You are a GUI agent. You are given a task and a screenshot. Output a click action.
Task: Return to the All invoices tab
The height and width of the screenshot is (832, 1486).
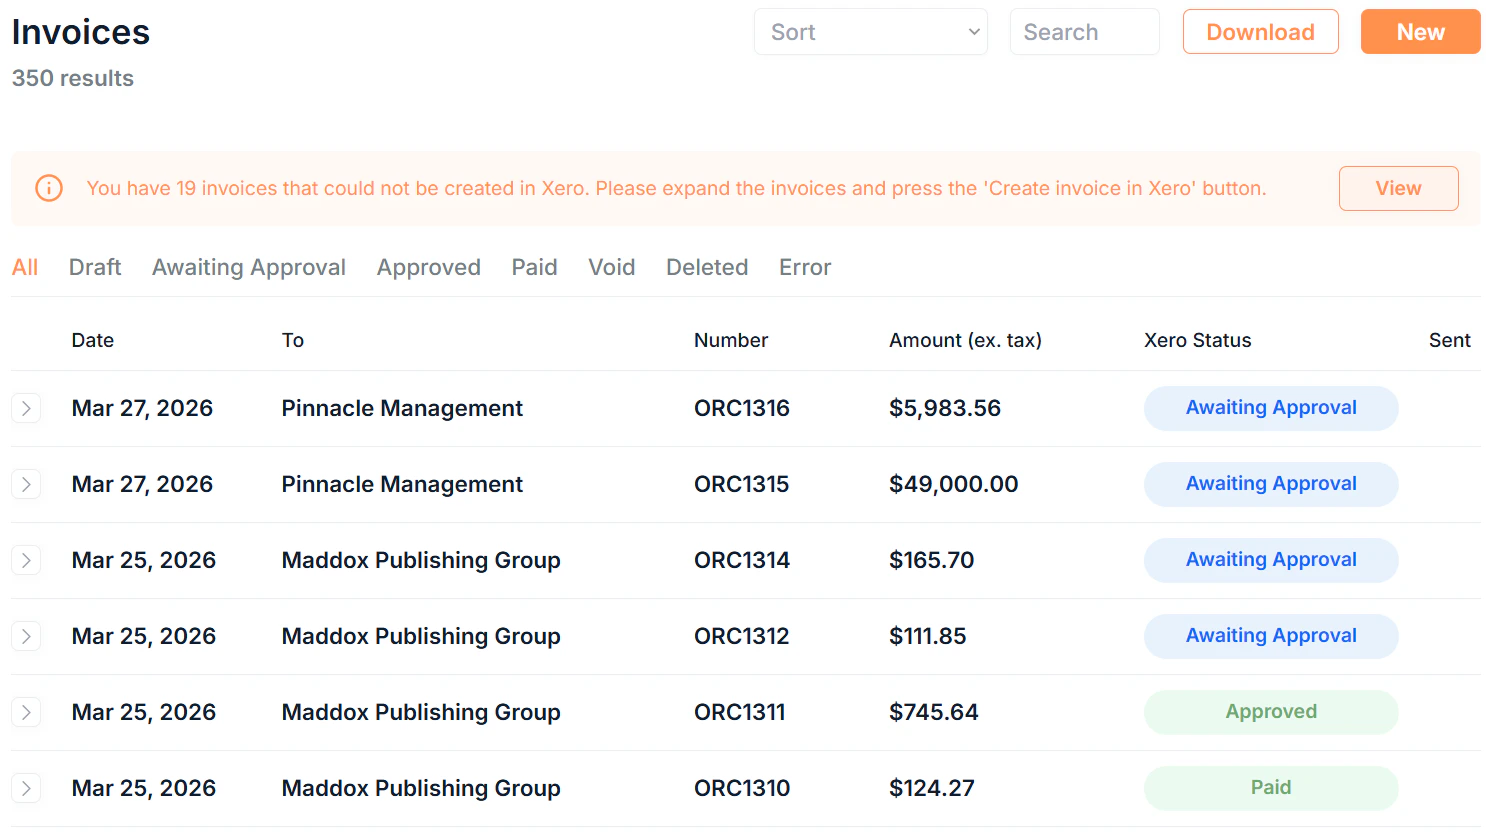click(x=25, y=267)
